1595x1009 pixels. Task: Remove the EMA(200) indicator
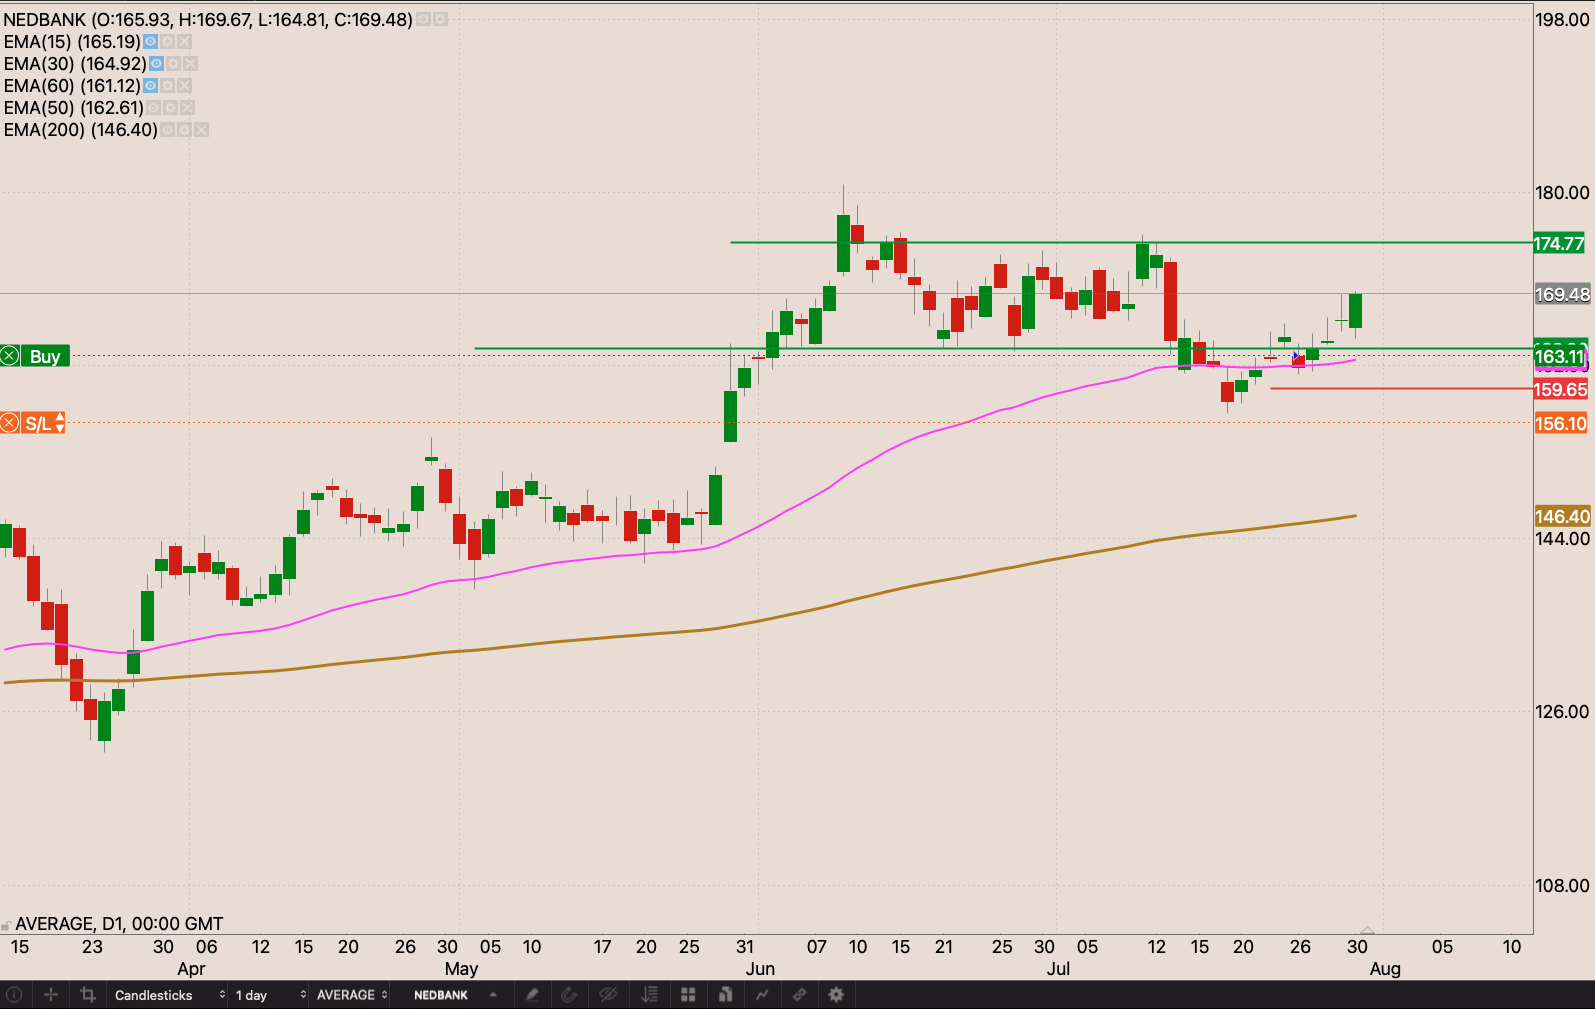click(x=202, y=130)
